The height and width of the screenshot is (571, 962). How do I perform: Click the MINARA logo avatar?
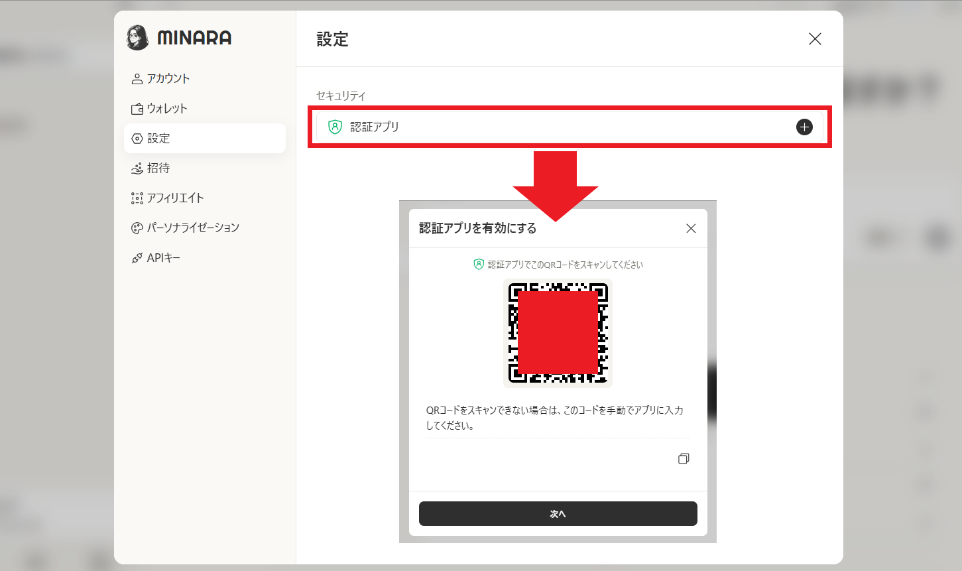click(x=137, y=37)
